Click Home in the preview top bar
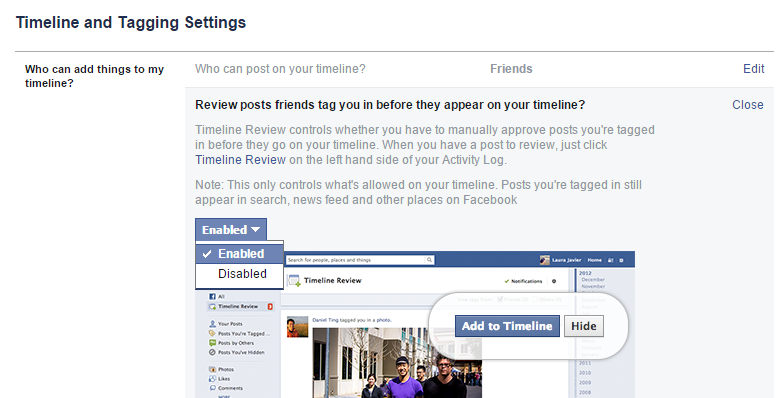The width and height of the screenshot is (783, 398). [x=594, y=260]
